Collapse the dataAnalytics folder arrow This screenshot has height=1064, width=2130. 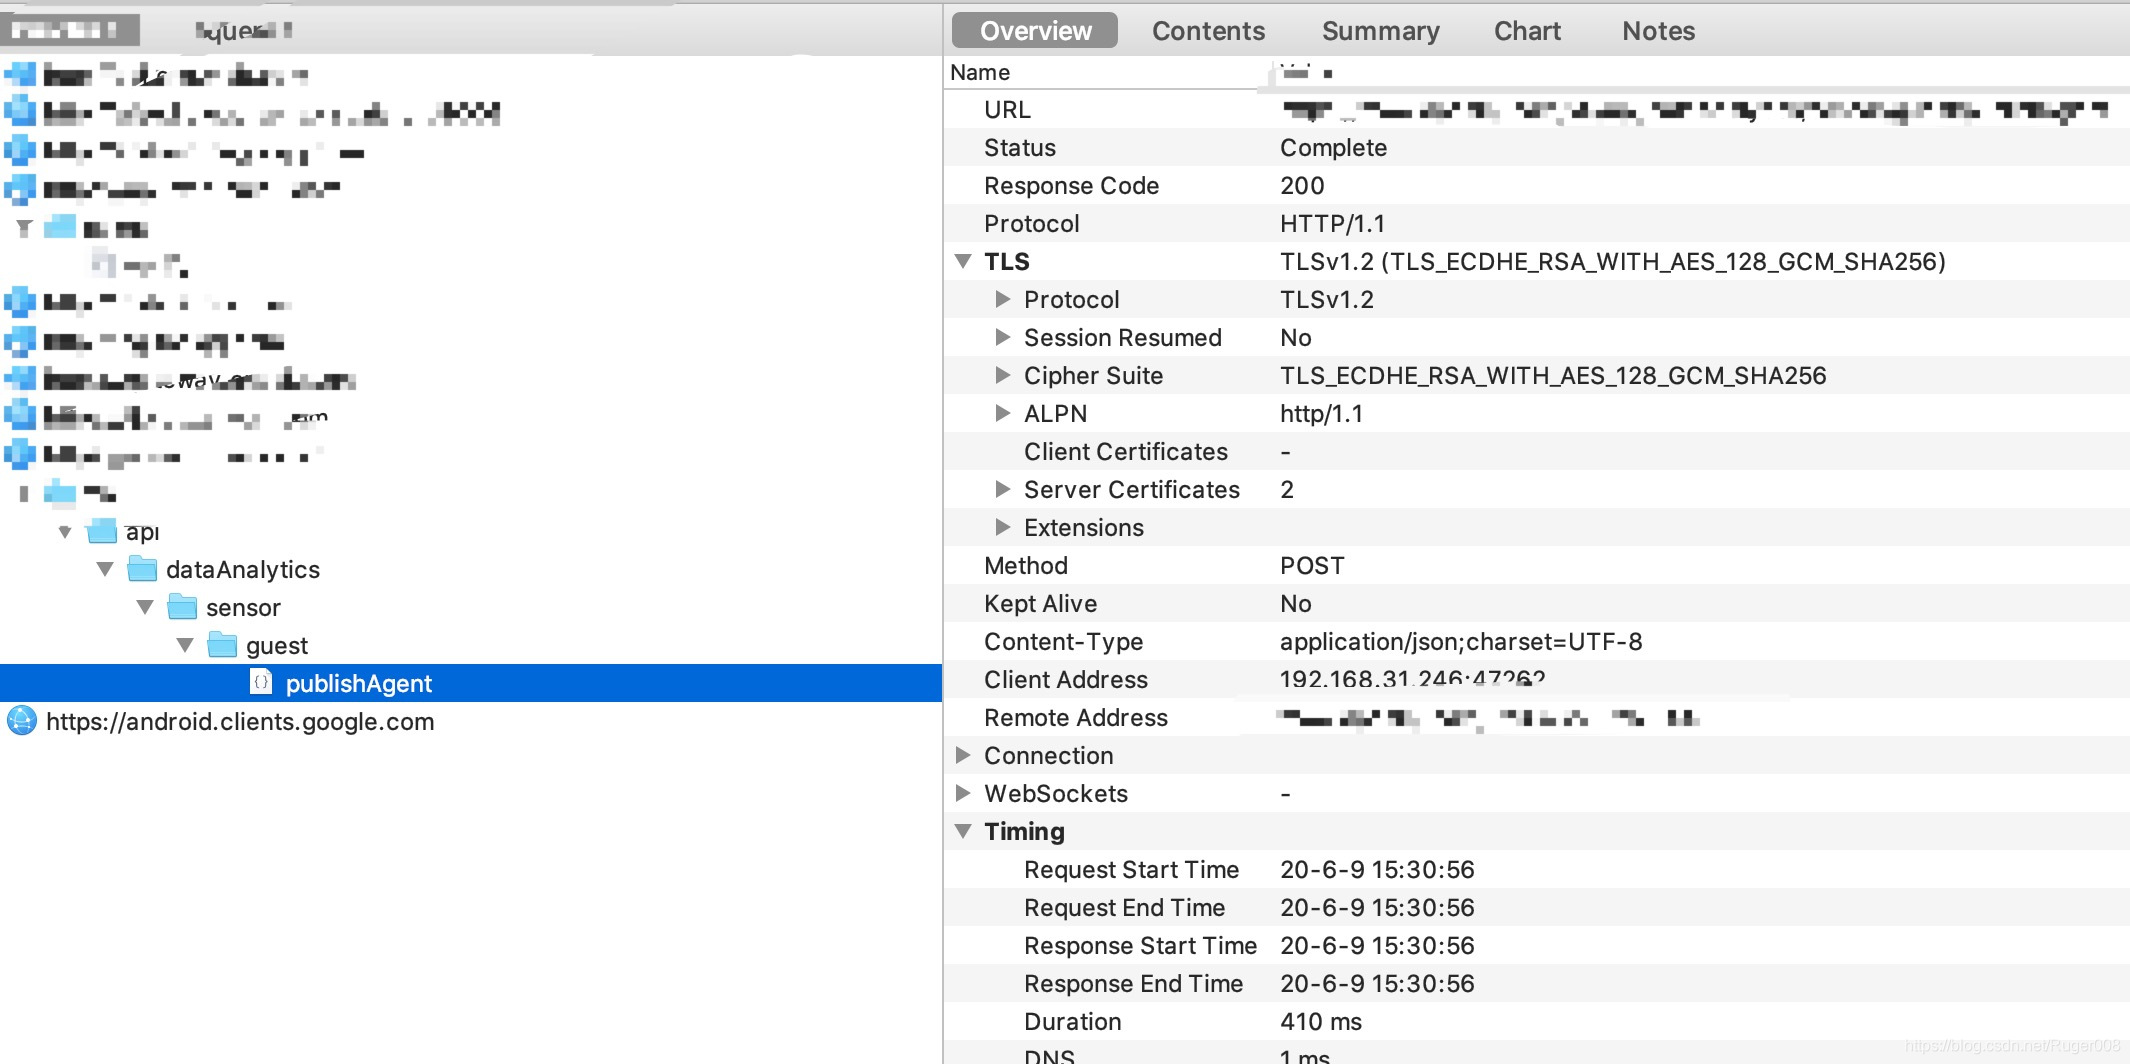point(105,569)
